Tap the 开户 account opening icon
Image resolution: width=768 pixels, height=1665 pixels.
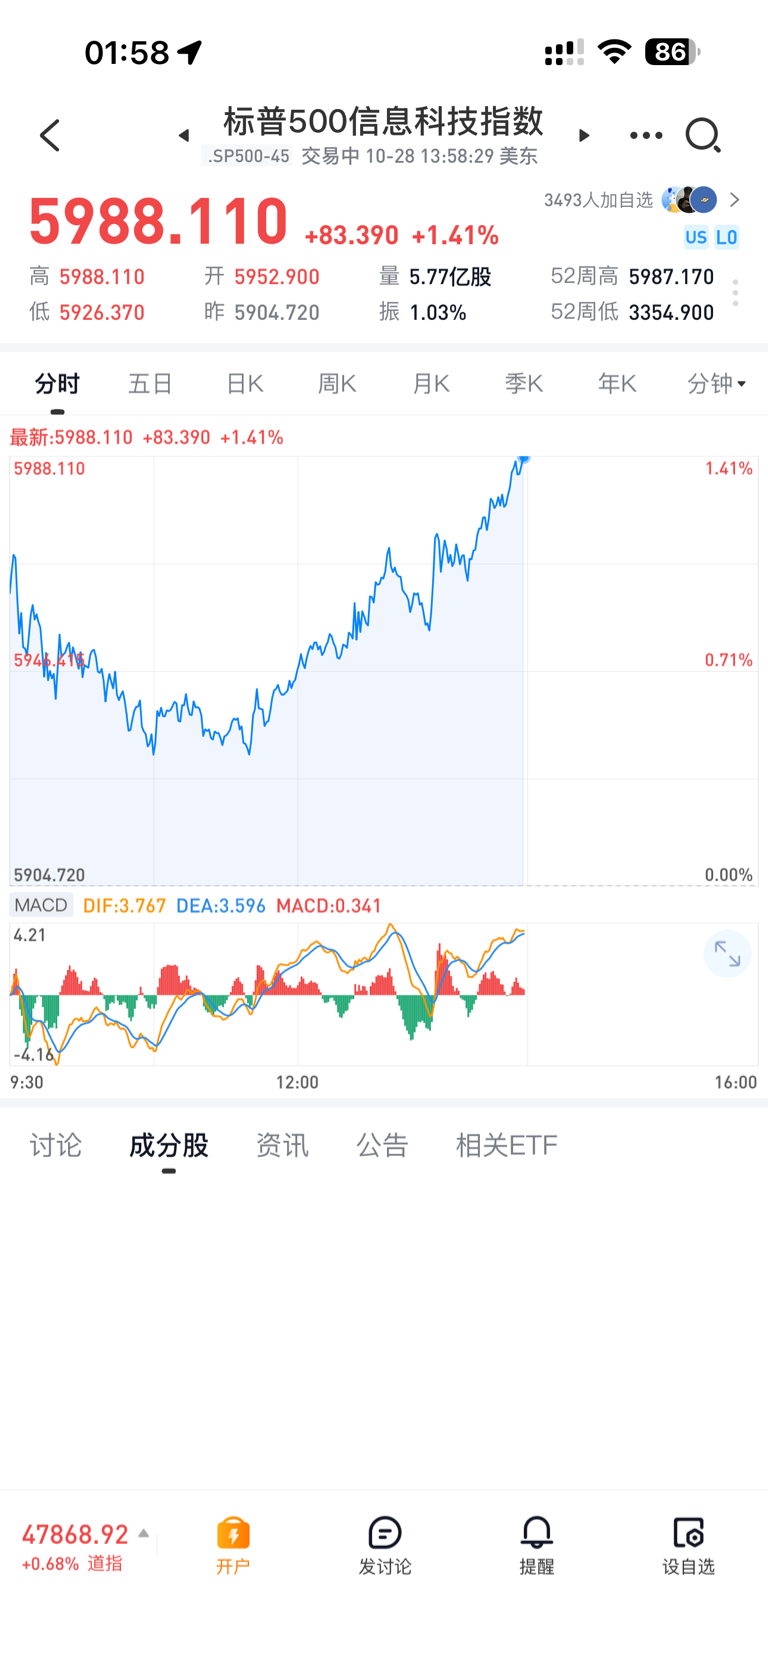coord(233,1544)
